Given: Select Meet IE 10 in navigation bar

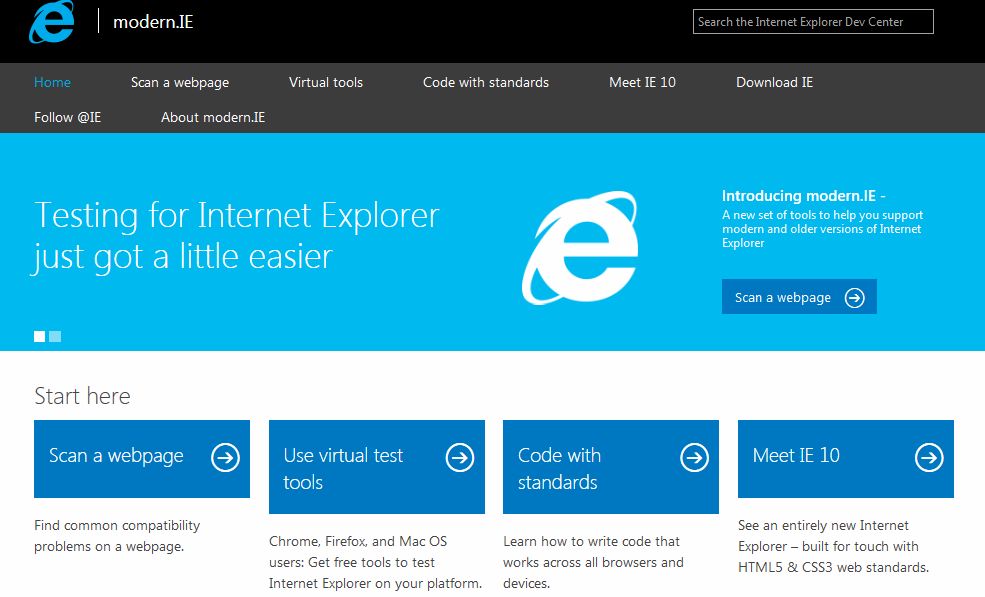Looking at the screenshot, I should click(x=642, y=82).
